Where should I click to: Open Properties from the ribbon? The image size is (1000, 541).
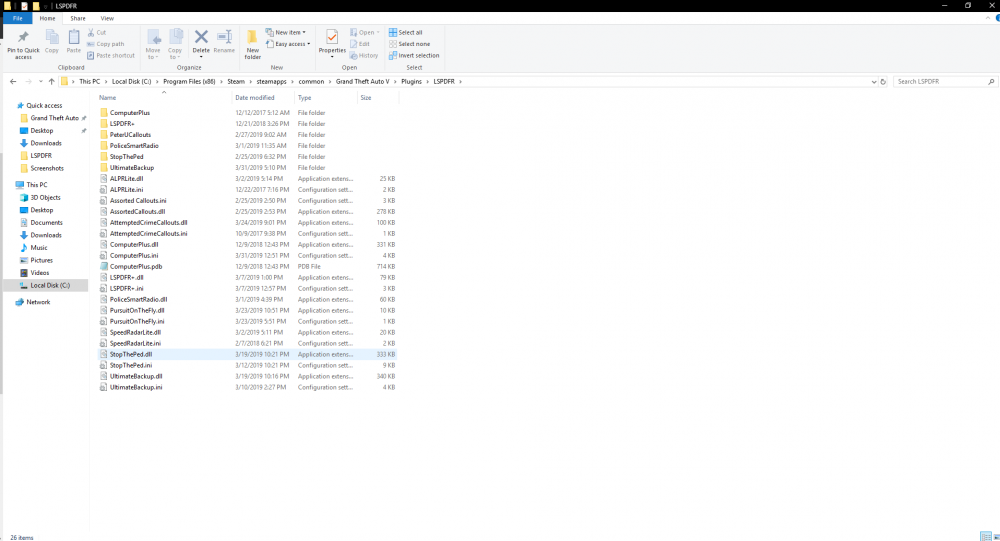point(332,44)
